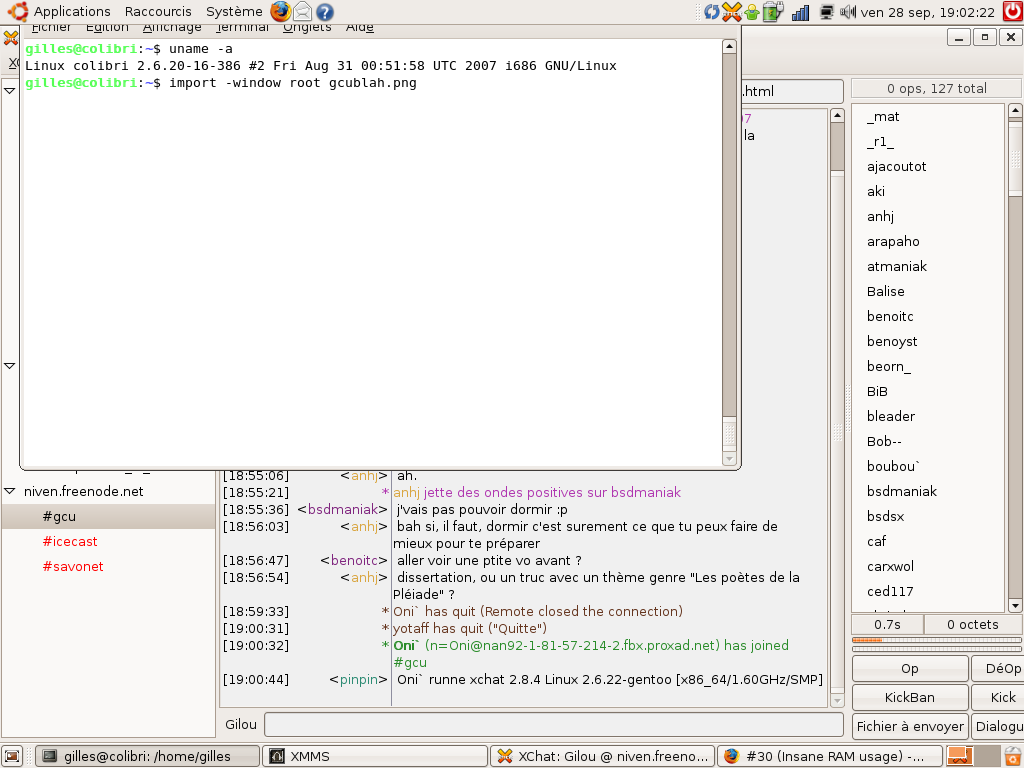This screenshot has height=768, width=1024.
Task: Click the KickBan button
Action: (x=909, y=697)
